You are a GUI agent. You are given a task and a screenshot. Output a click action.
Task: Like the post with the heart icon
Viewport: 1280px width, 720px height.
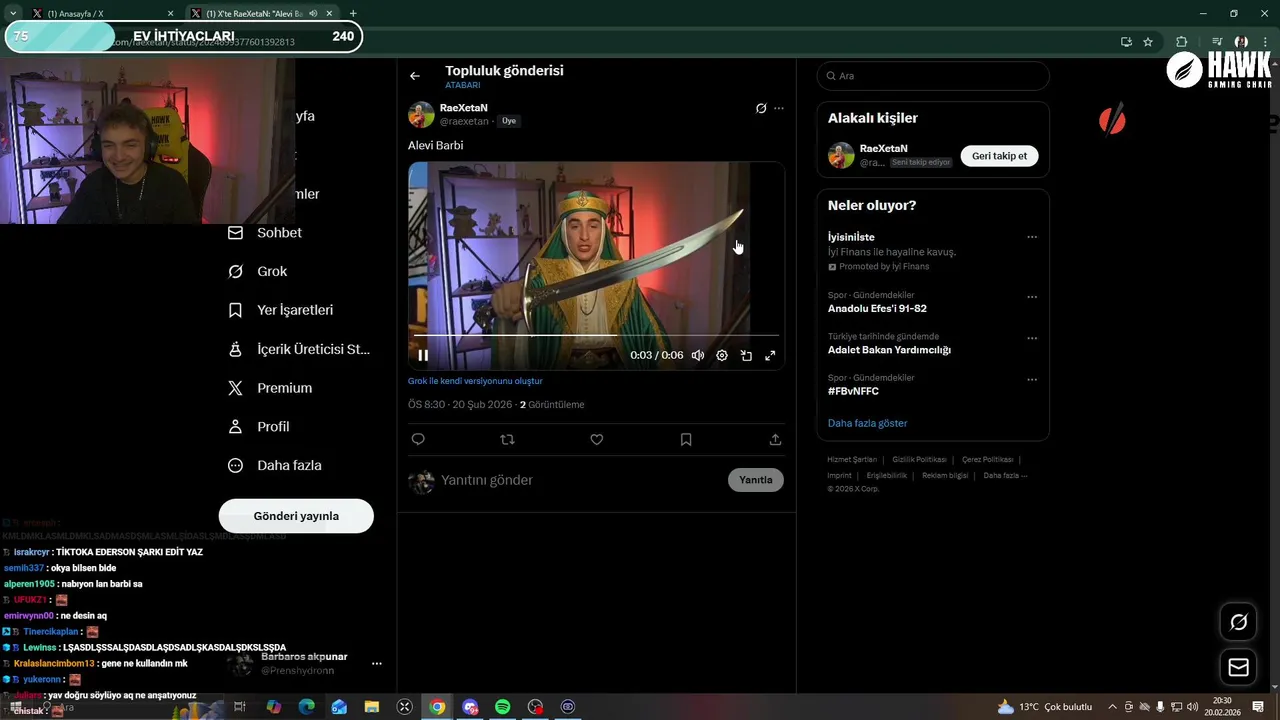[597, 439]
